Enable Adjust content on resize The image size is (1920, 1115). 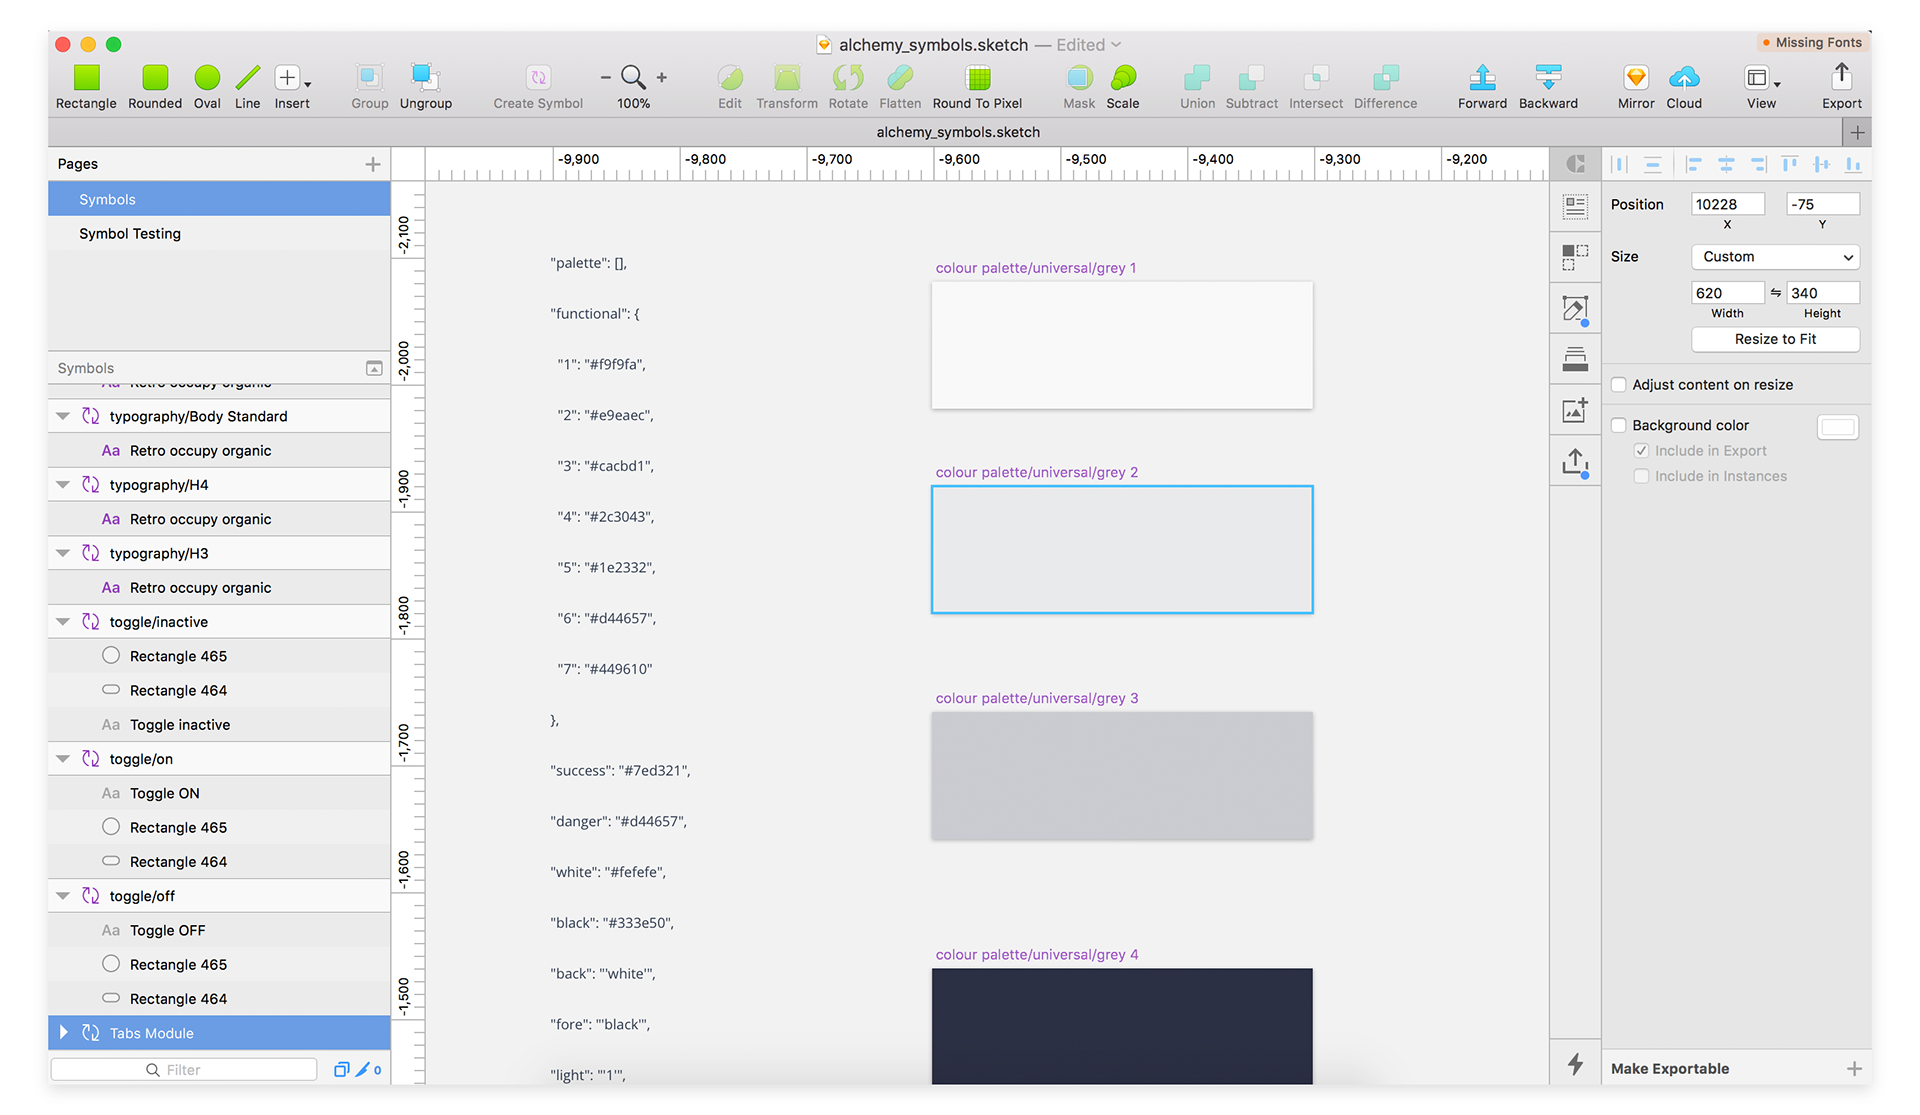click(1619, 384)
